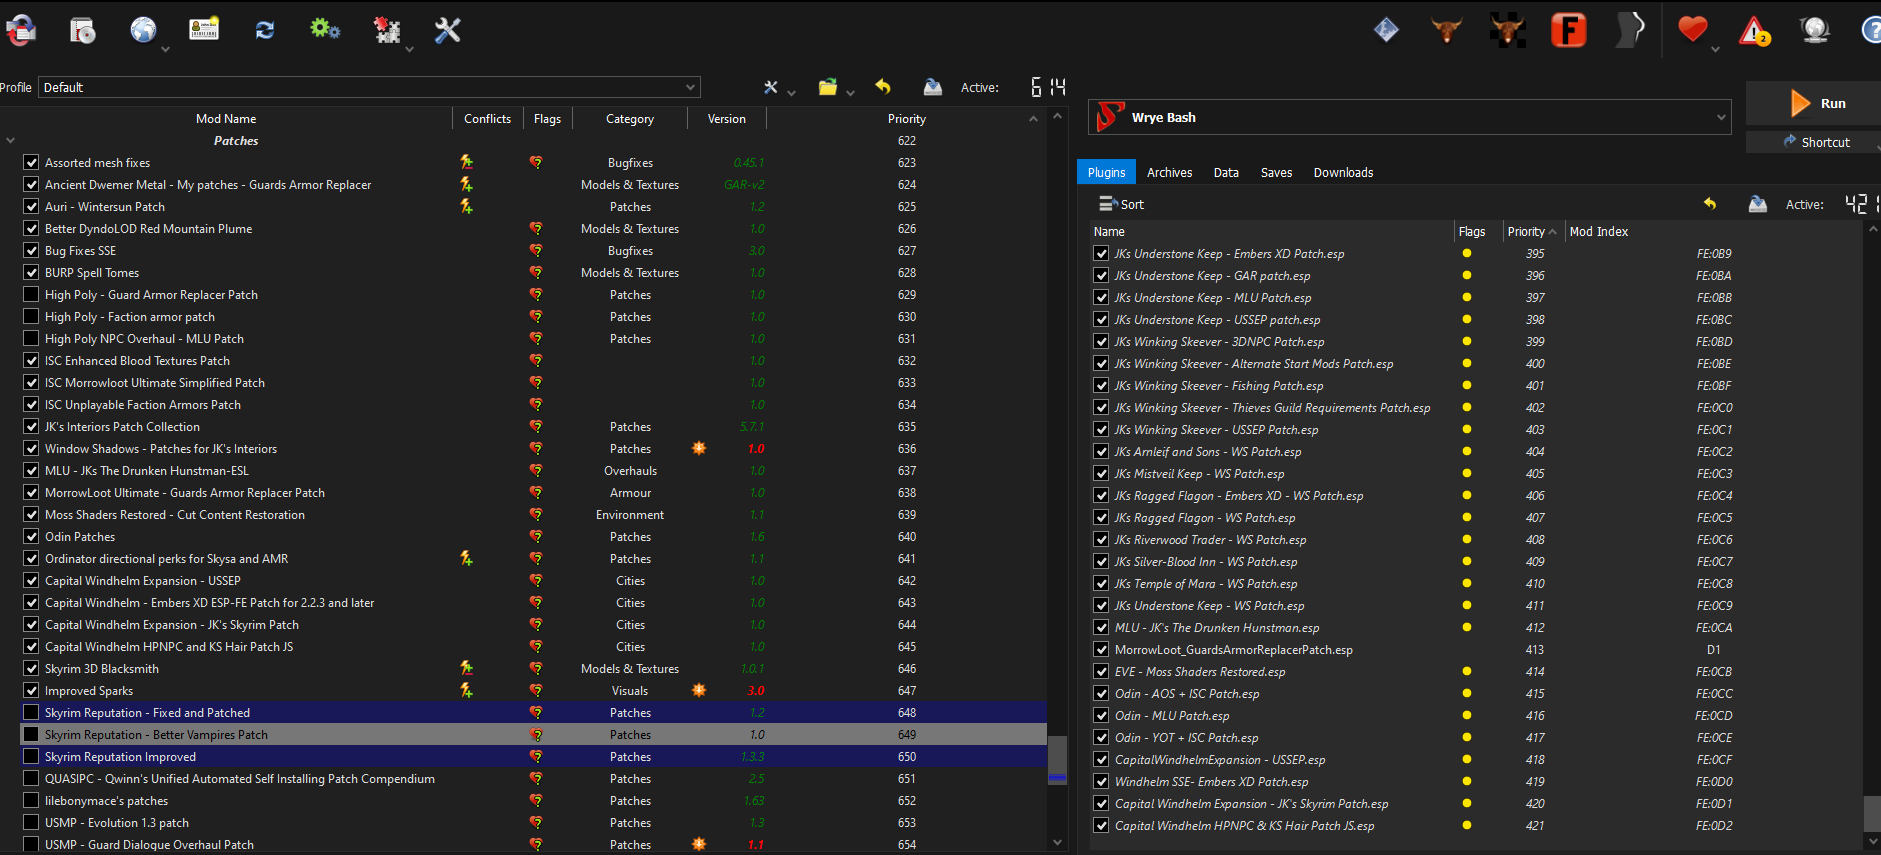Click the backup icon next to Active counter

click(x=932, y=87)
